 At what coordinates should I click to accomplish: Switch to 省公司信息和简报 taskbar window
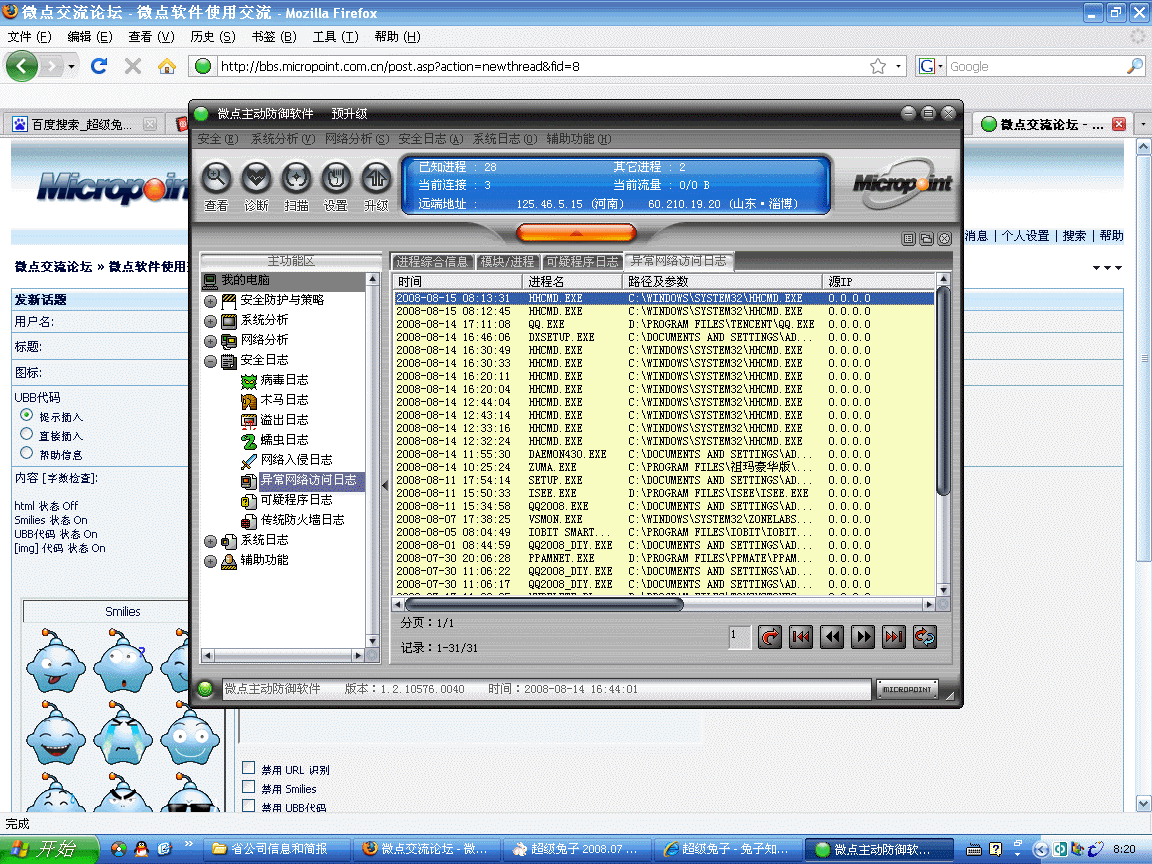tap(276, 849)
